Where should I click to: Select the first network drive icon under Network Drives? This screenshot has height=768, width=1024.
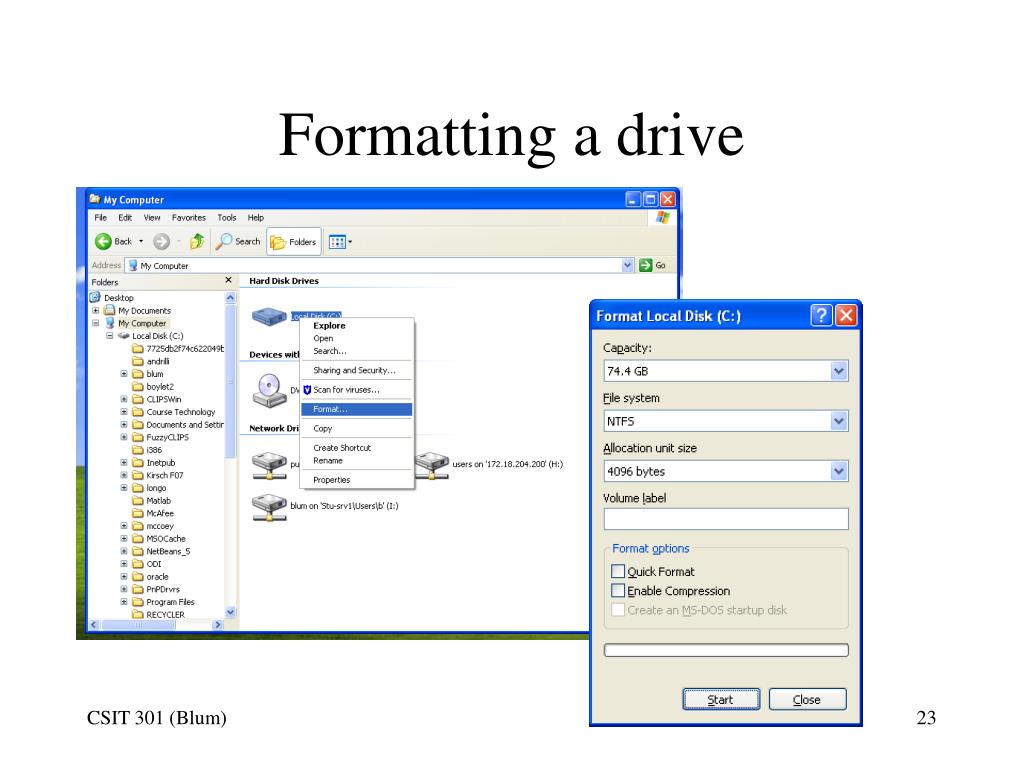click(270, 466)
